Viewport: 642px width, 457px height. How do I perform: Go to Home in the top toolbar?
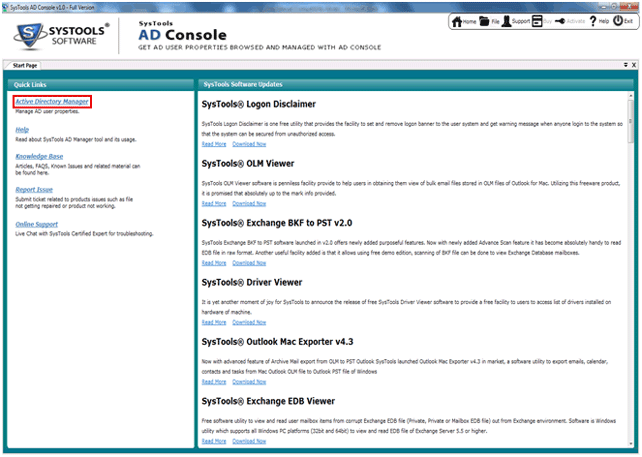pos(464,21)
